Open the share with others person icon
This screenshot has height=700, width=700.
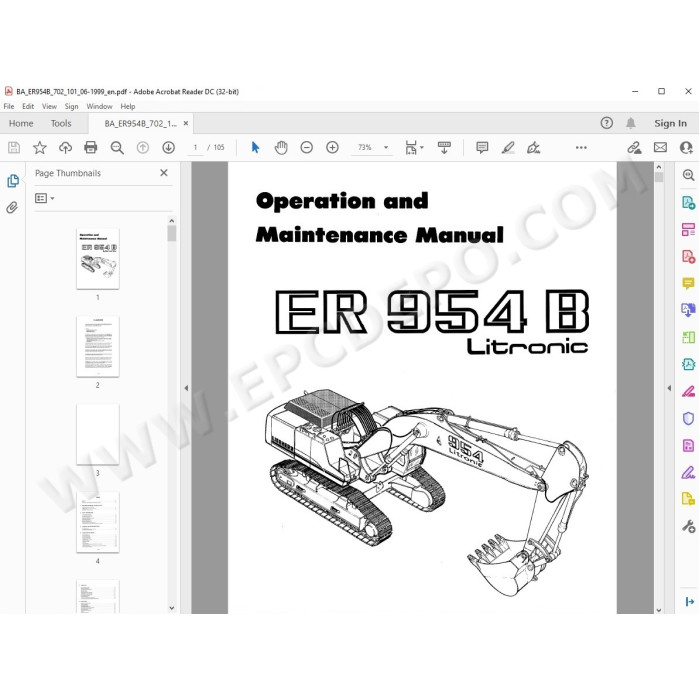pyautogui.click(x=686, y=147)
